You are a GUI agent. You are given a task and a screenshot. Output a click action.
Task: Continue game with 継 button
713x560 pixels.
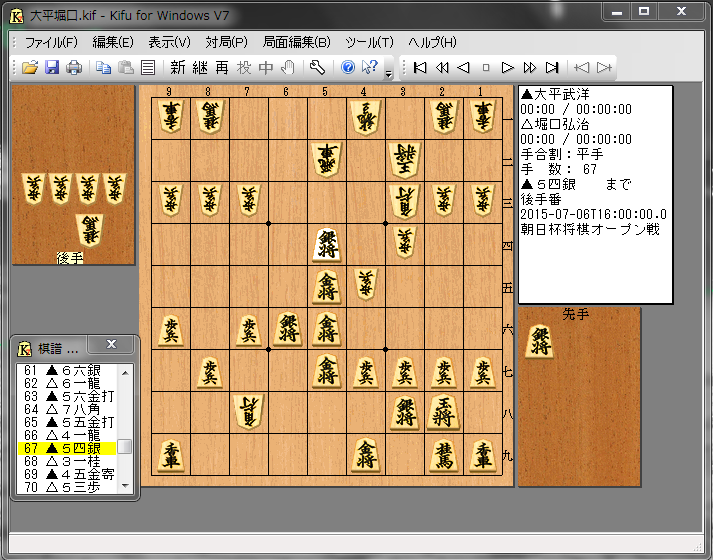click(200, 68)
